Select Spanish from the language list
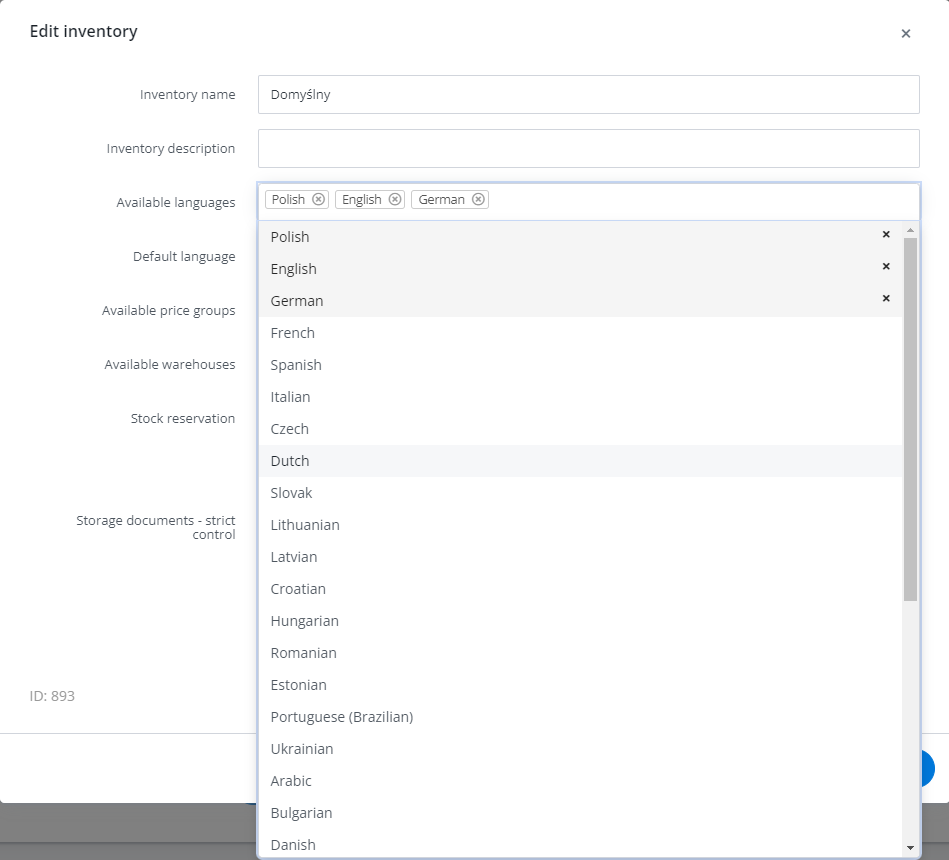 click(x=580, y=365)
